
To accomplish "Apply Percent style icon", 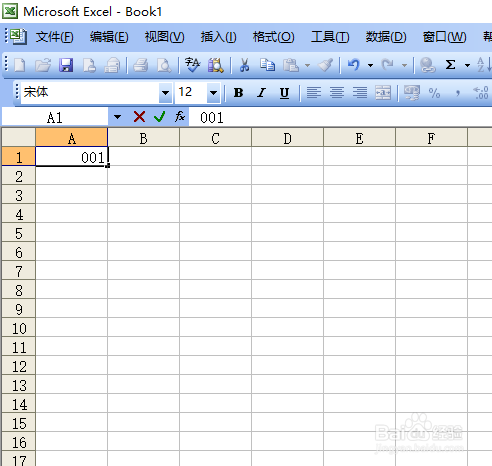I will click(434, 93).
